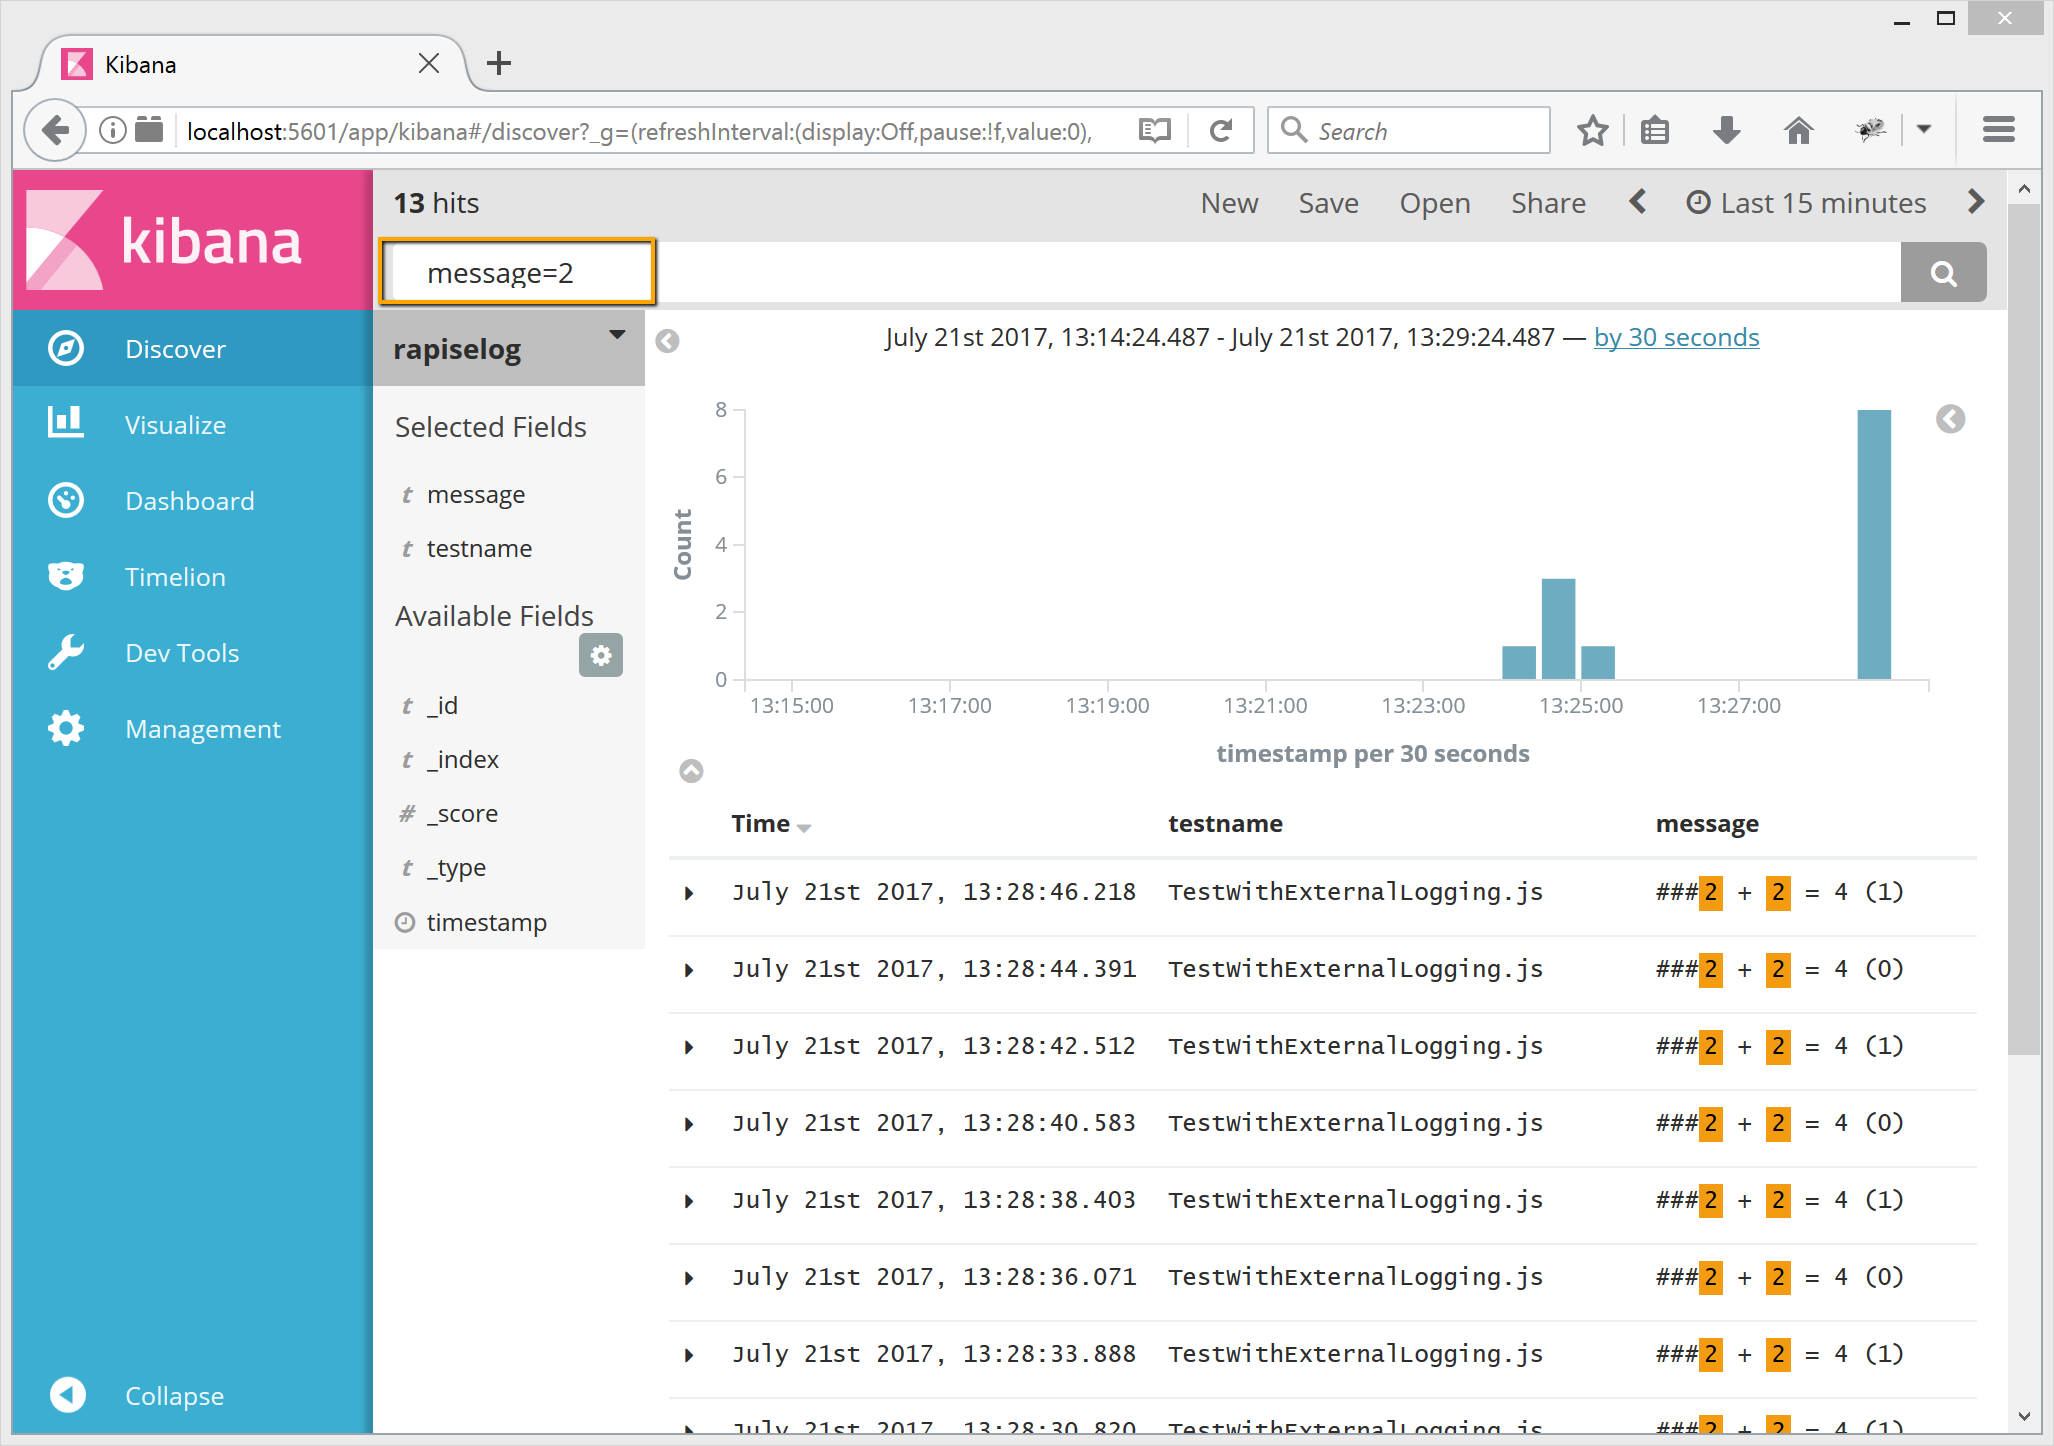Click the tallest histogram bar
This screenshot has height=1446, width=2054.
tap(1873, 545)
